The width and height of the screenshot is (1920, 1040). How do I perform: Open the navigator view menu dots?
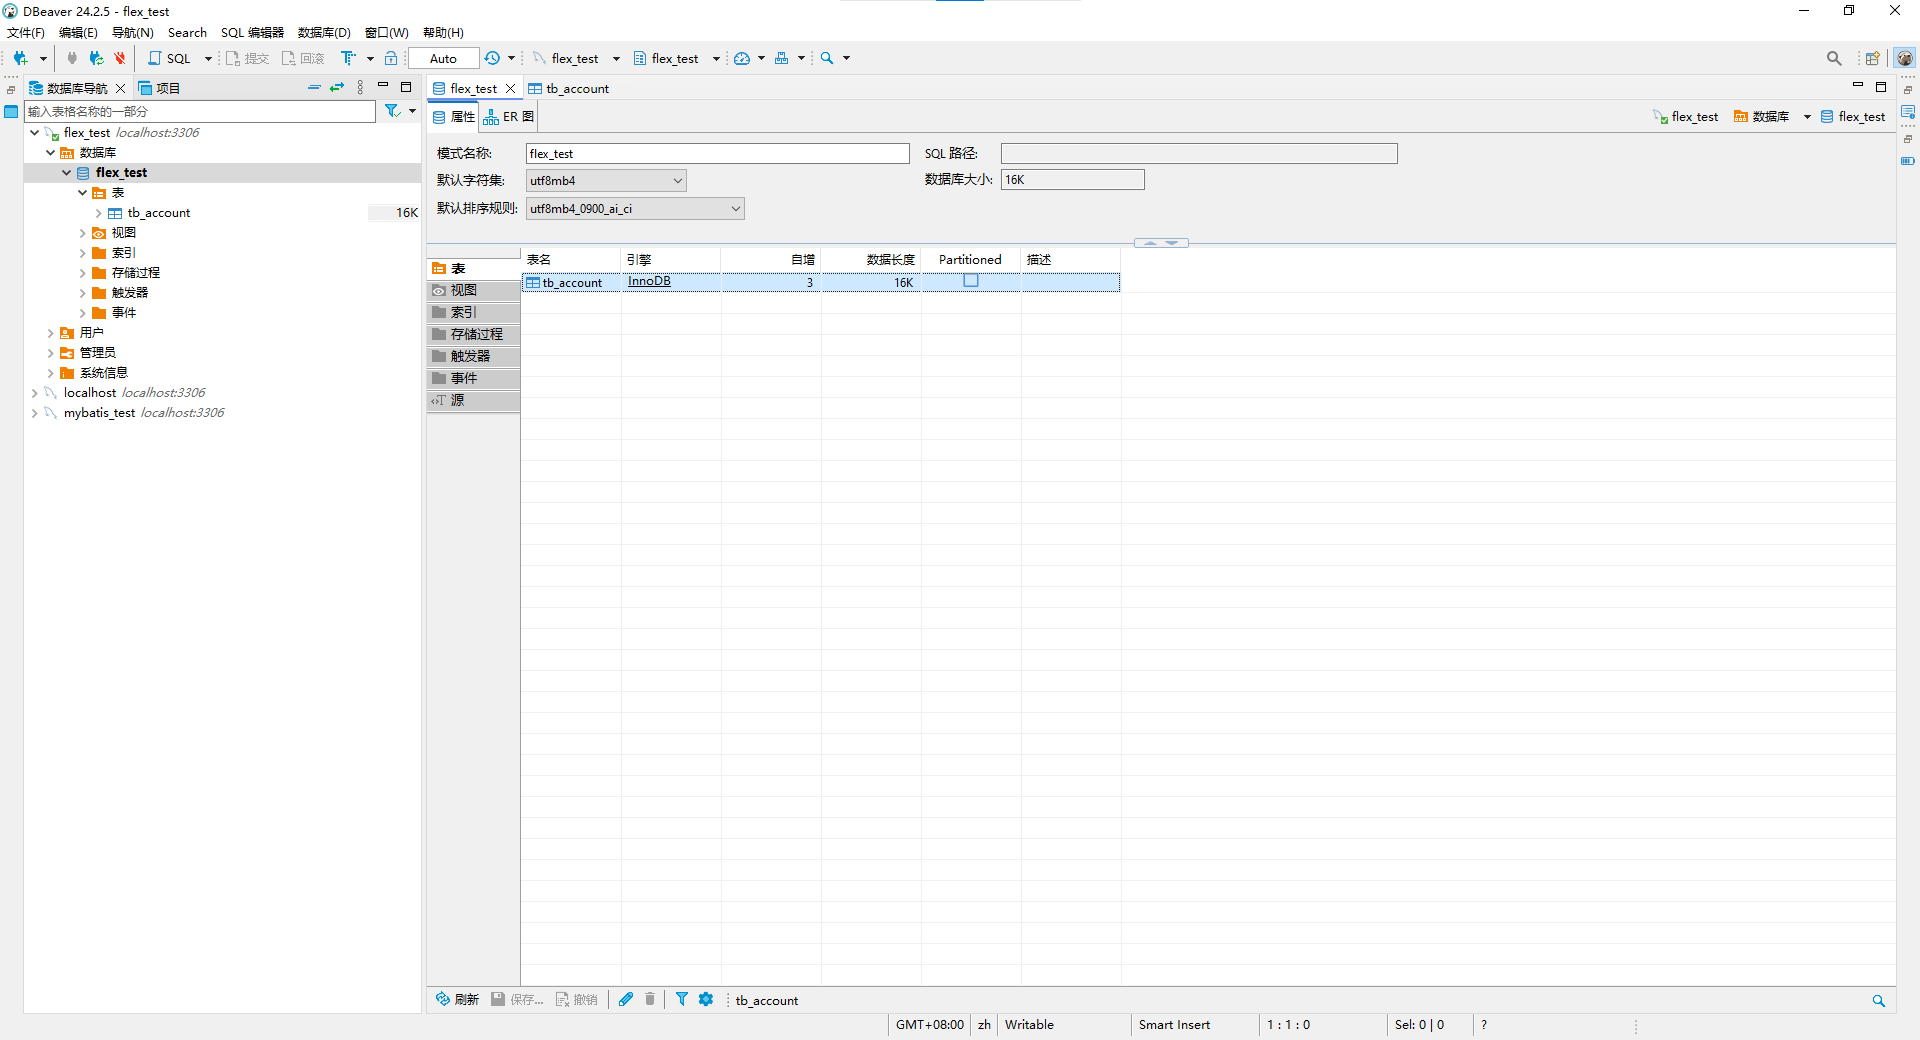tap(361, 88)
